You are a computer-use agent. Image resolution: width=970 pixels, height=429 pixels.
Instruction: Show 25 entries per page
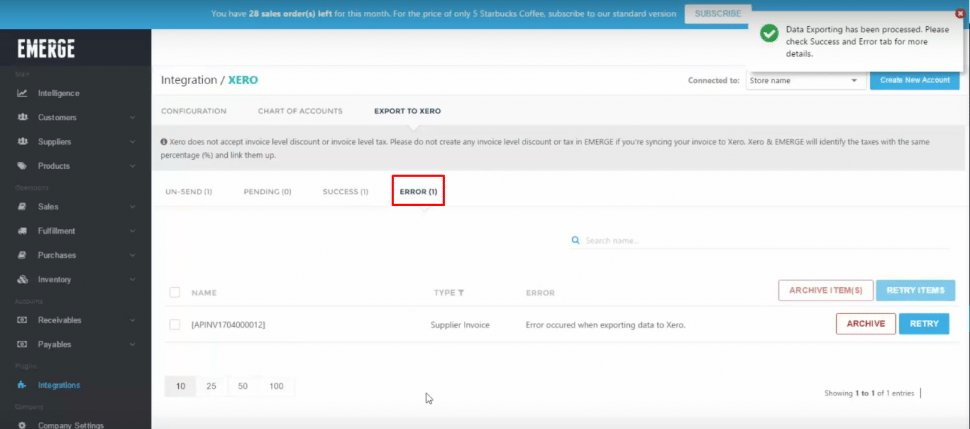point(212,386)
